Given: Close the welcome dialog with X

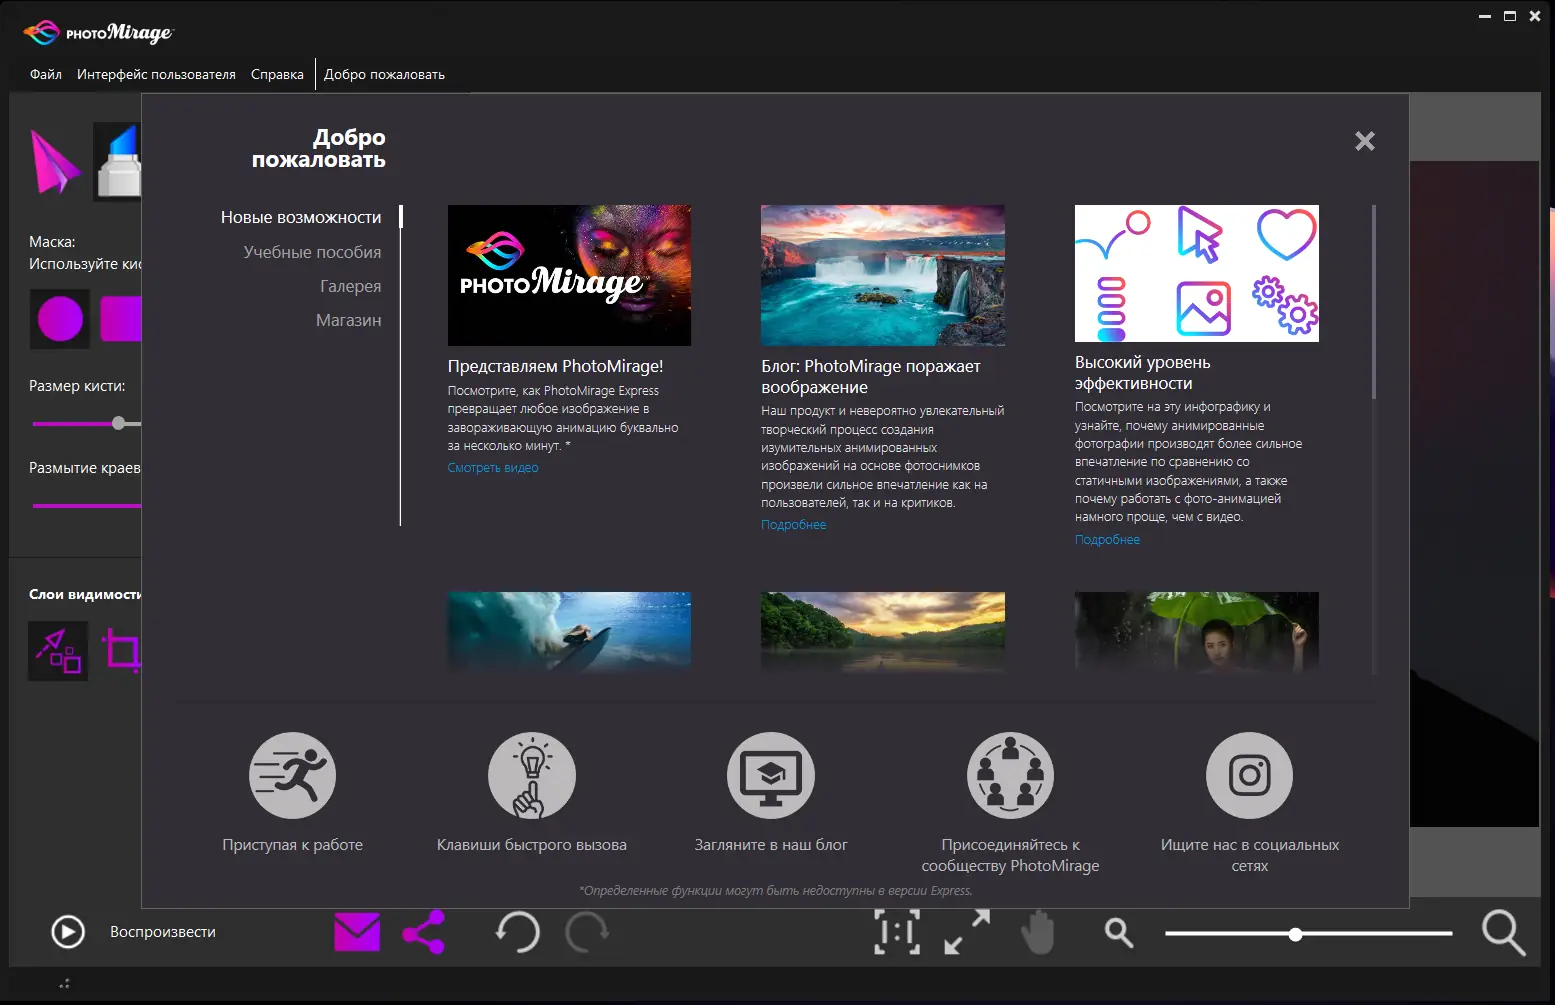Looking at the screenshot, I should pyautogui.click(x=1365, y=141).
